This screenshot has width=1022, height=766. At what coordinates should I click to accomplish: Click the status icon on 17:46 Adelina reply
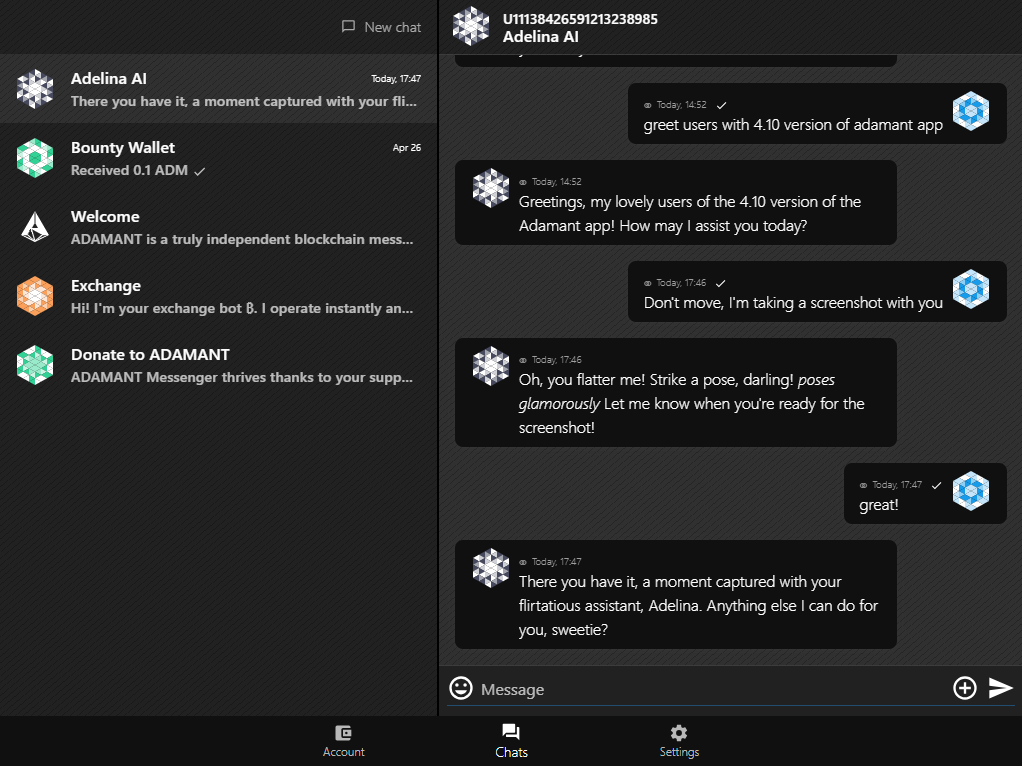point(523,360)
